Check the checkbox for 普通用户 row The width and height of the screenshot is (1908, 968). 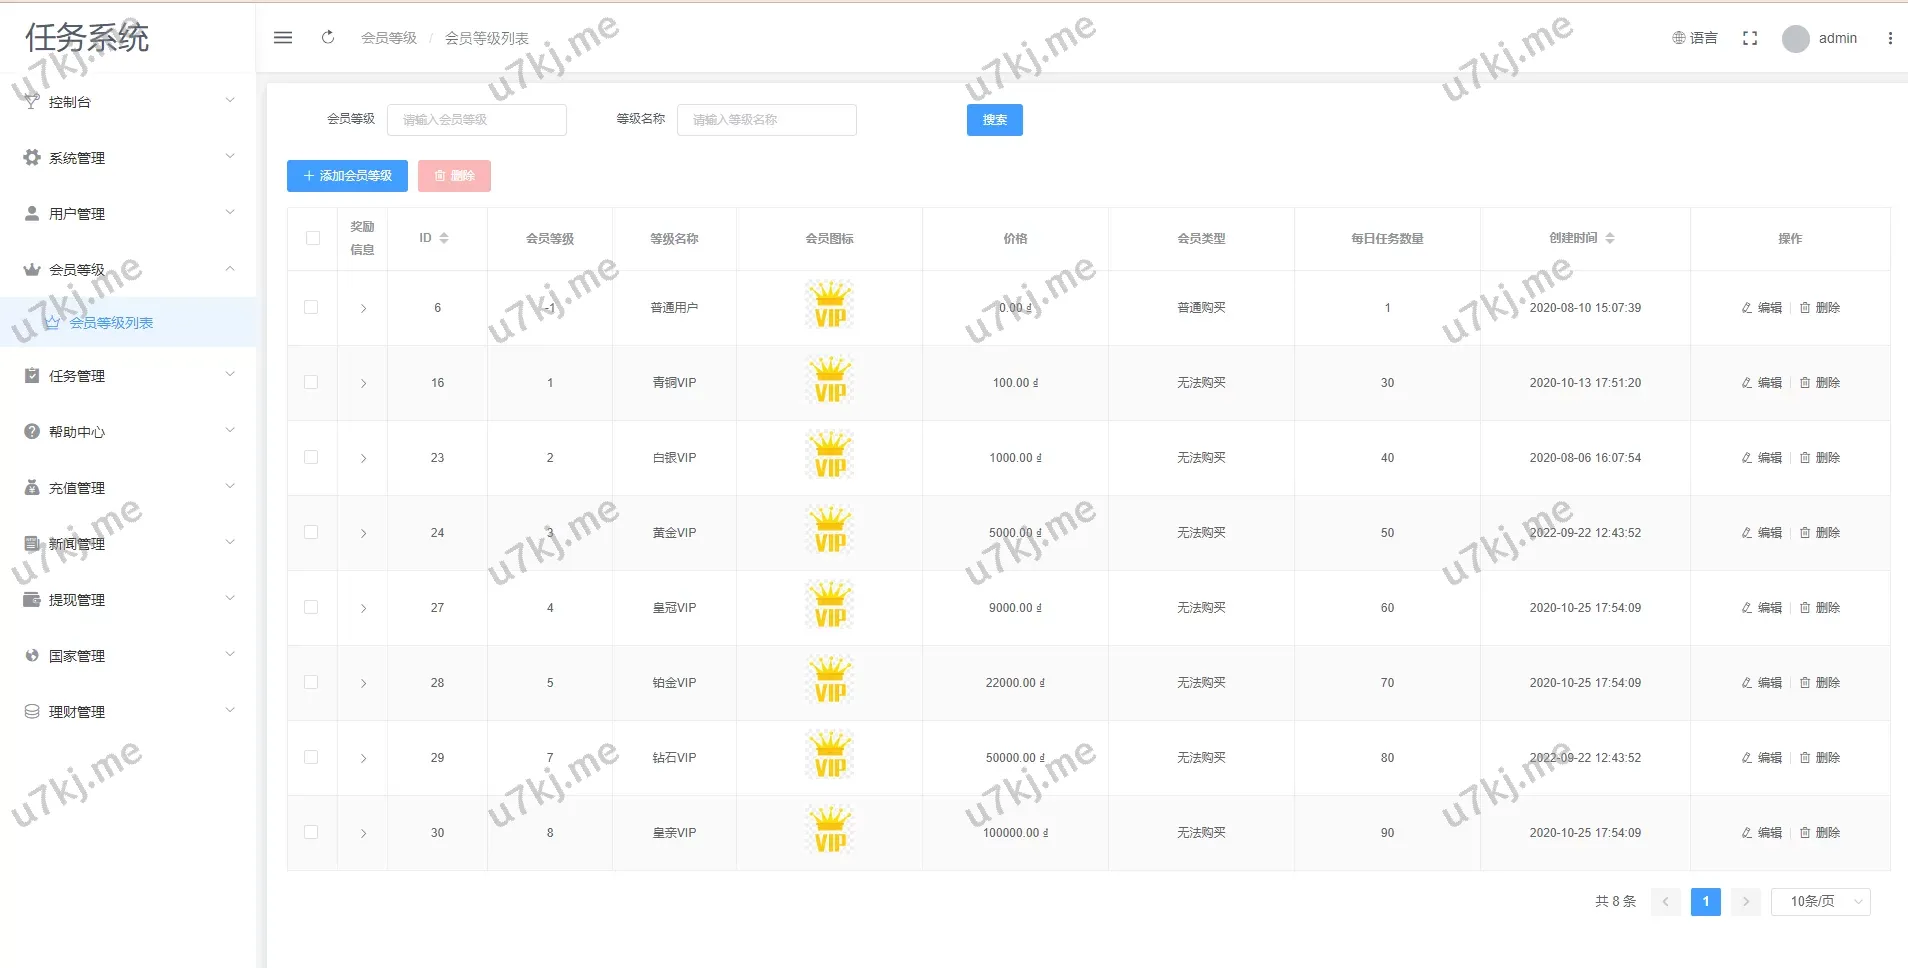click(312, 308)
